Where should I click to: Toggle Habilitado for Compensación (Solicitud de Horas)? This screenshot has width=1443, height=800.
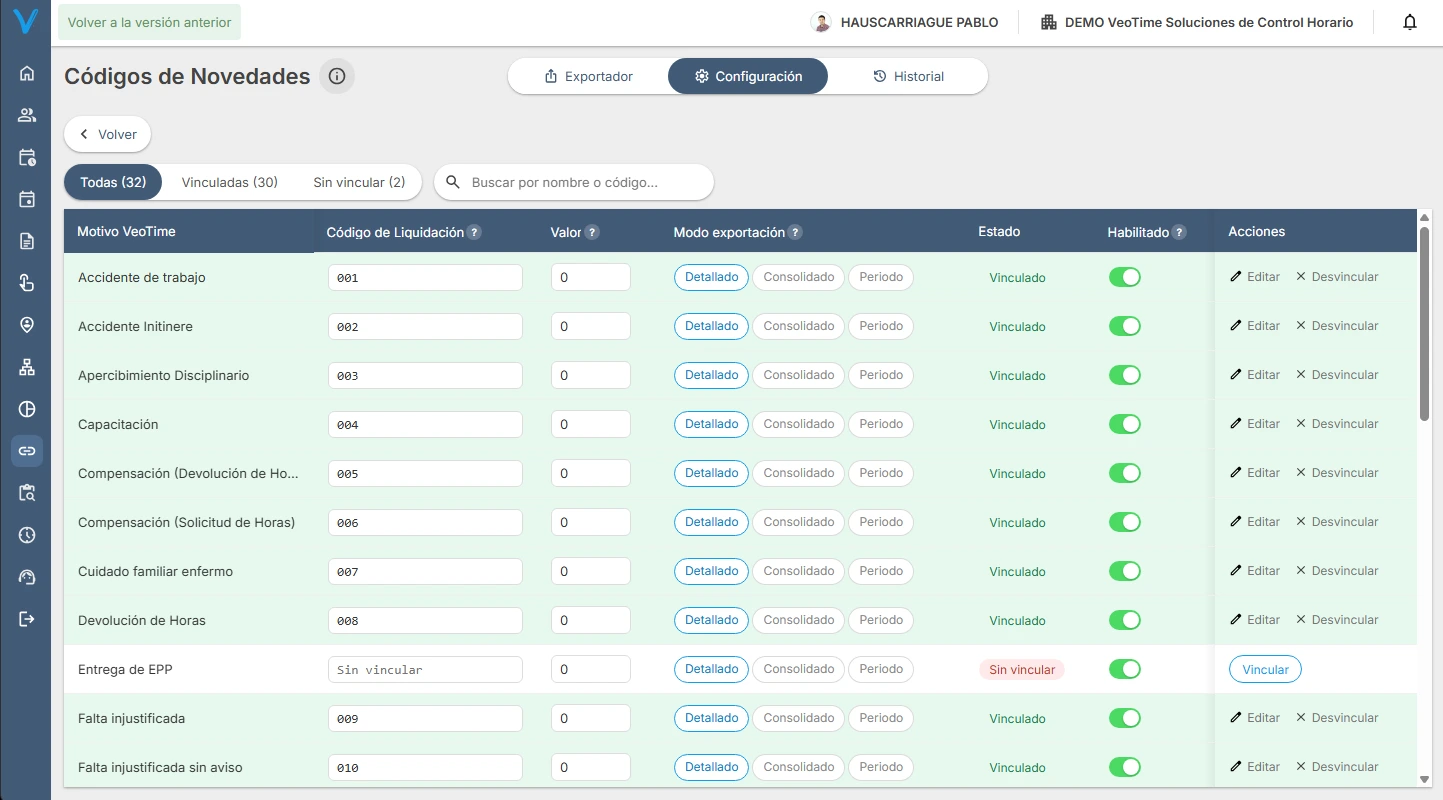1125,522
